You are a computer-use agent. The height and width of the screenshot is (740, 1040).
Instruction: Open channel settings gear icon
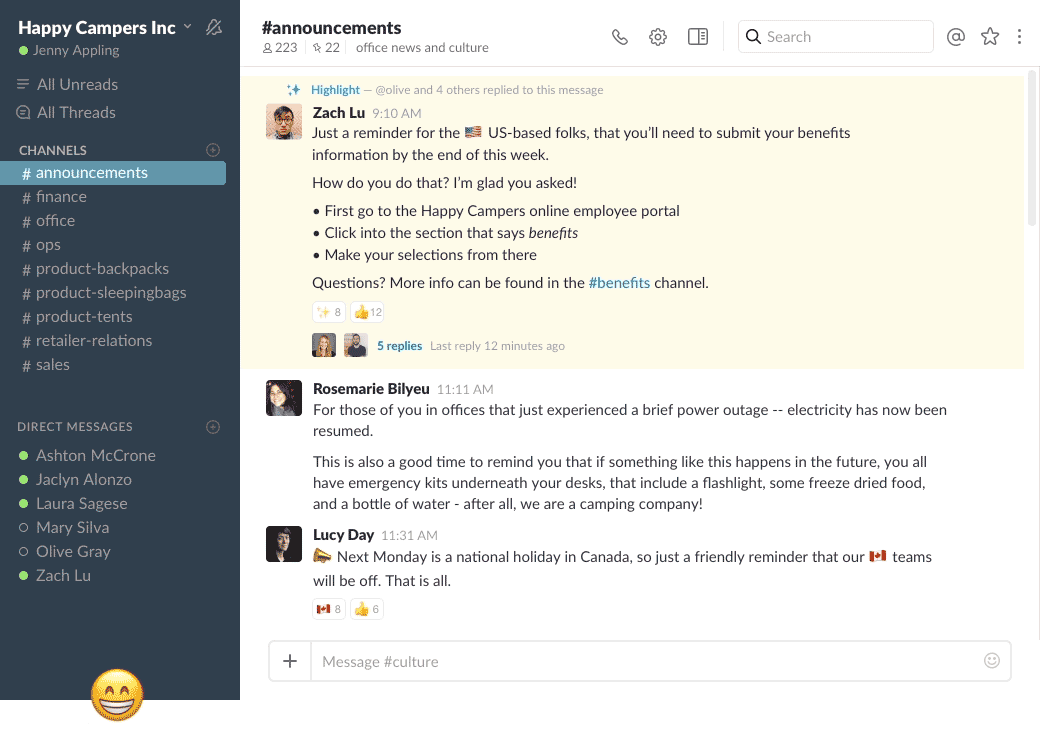coord(658,36)
